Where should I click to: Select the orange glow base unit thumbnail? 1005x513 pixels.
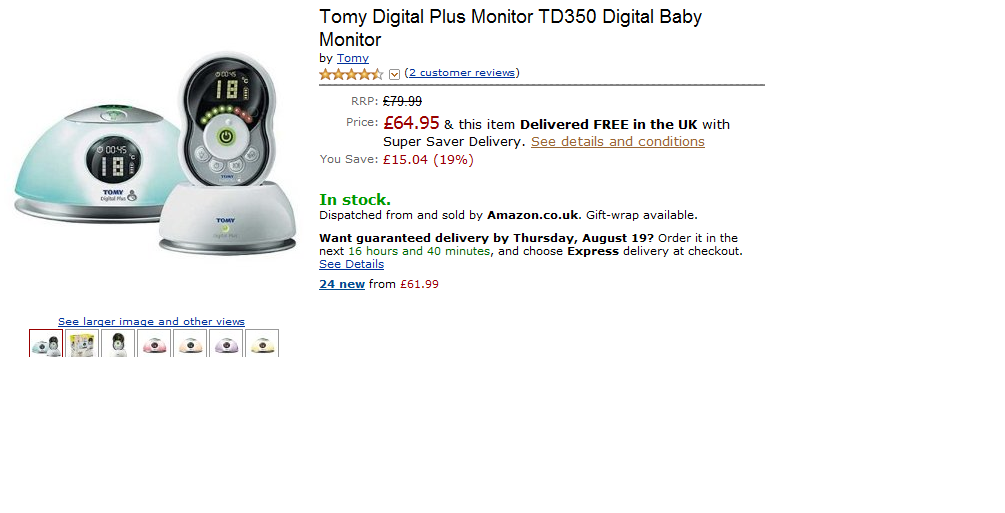point(190,344)
